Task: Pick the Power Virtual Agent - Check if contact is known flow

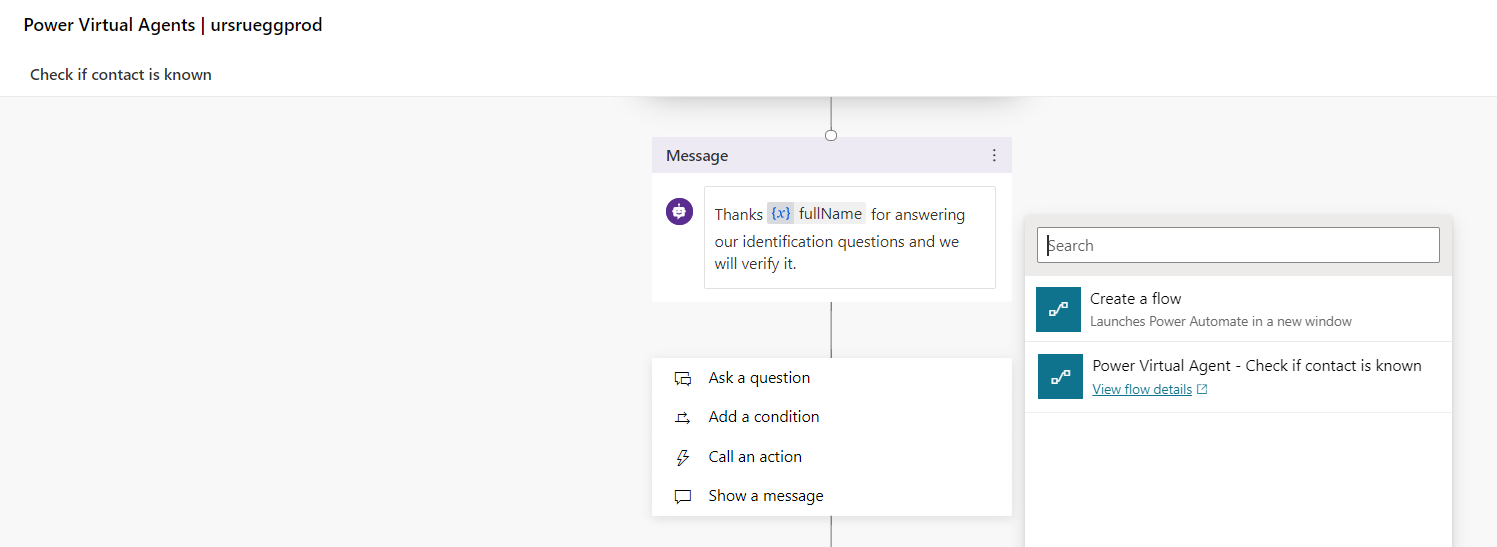Action: (1238, 377)
